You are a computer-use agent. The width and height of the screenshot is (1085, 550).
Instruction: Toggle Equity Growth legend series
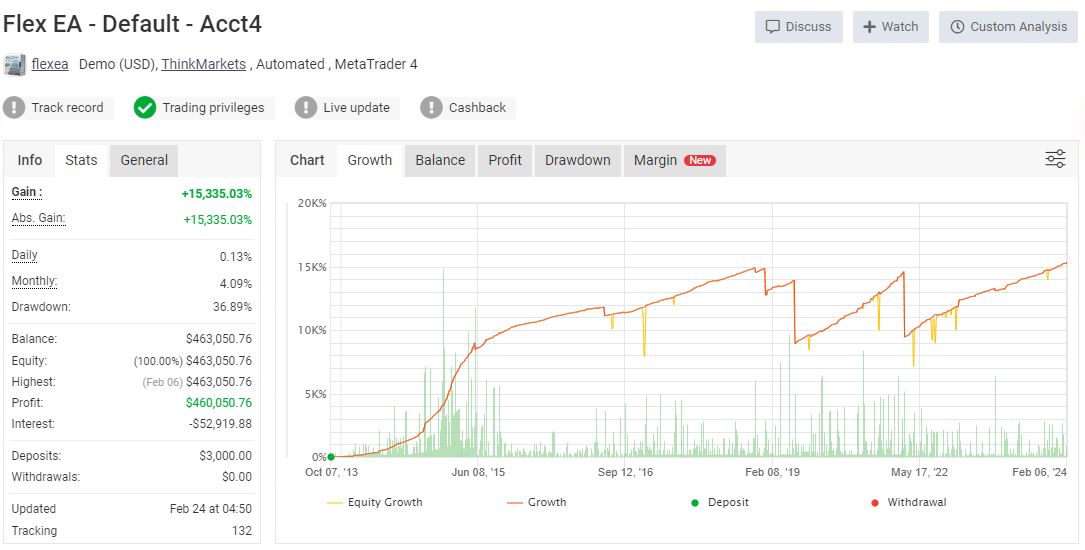click(x=374, y=502)
